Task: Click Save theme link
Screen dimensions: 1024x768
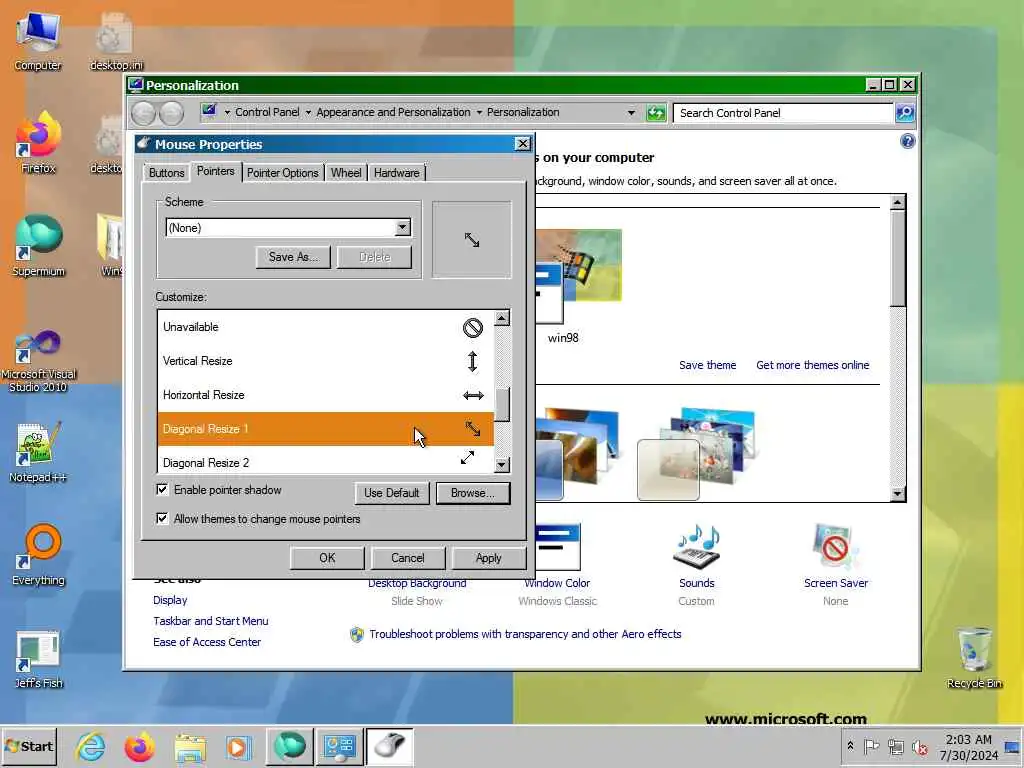Action: pos(707,365)
